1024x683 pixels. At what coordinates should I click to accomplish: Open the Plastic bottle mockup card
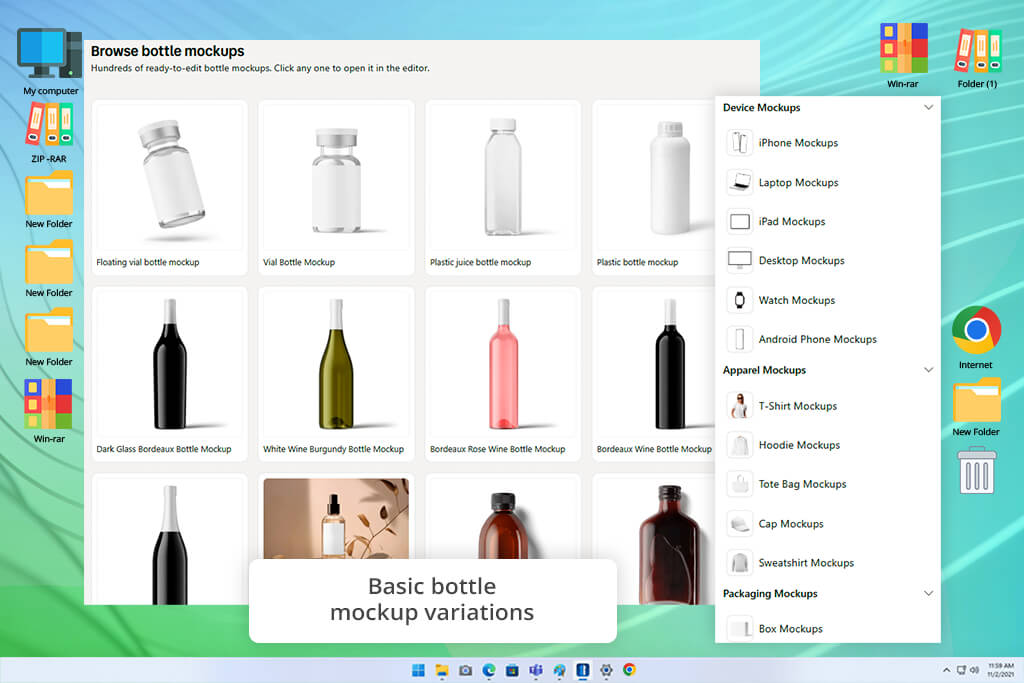pos(654,187)
